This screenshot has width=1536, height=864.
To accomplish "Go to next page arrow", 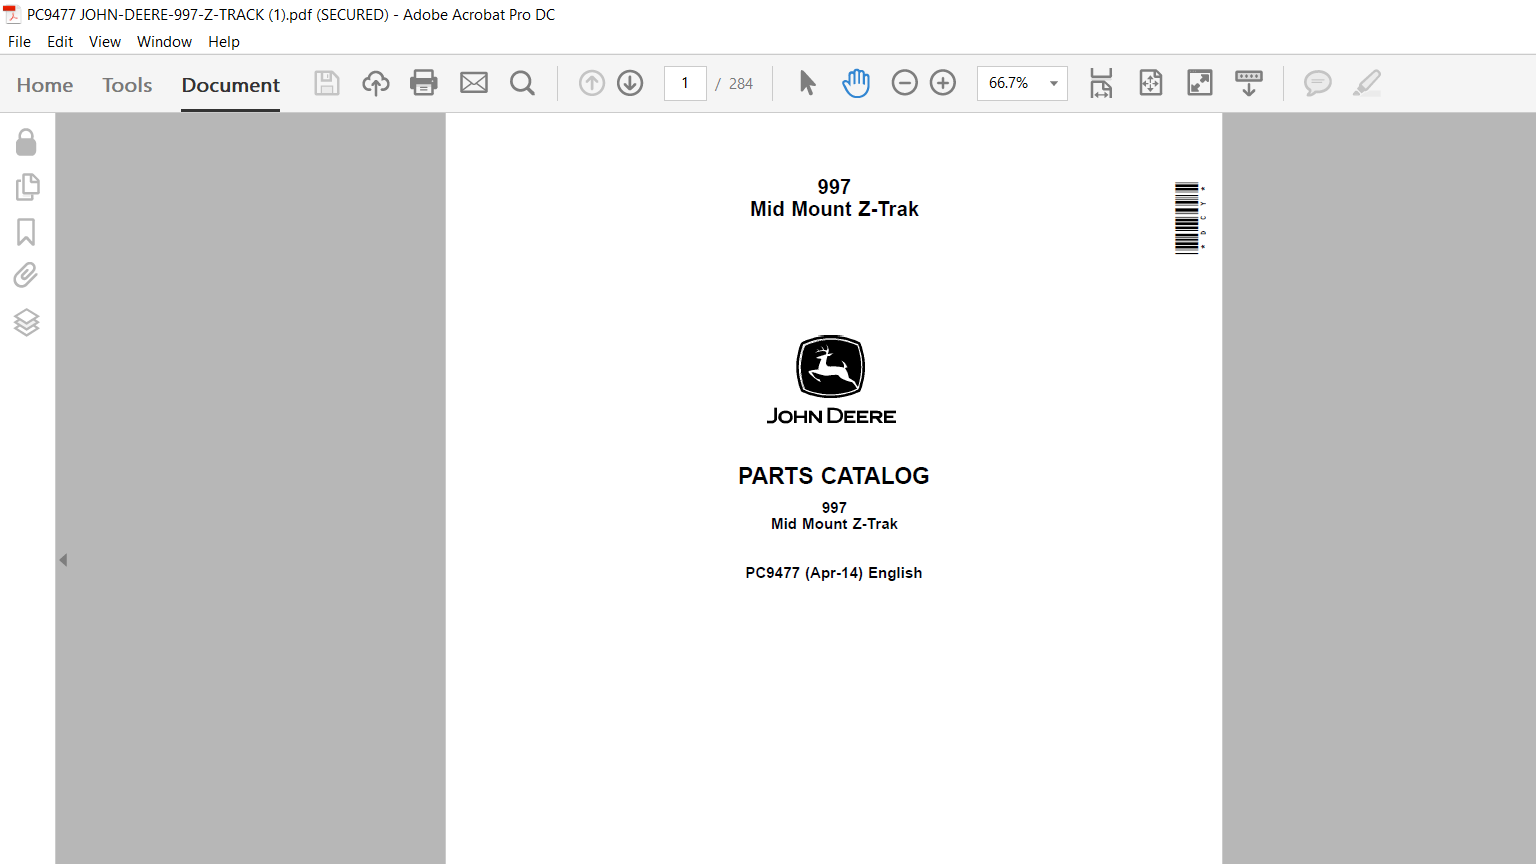I will click(630, 83).
